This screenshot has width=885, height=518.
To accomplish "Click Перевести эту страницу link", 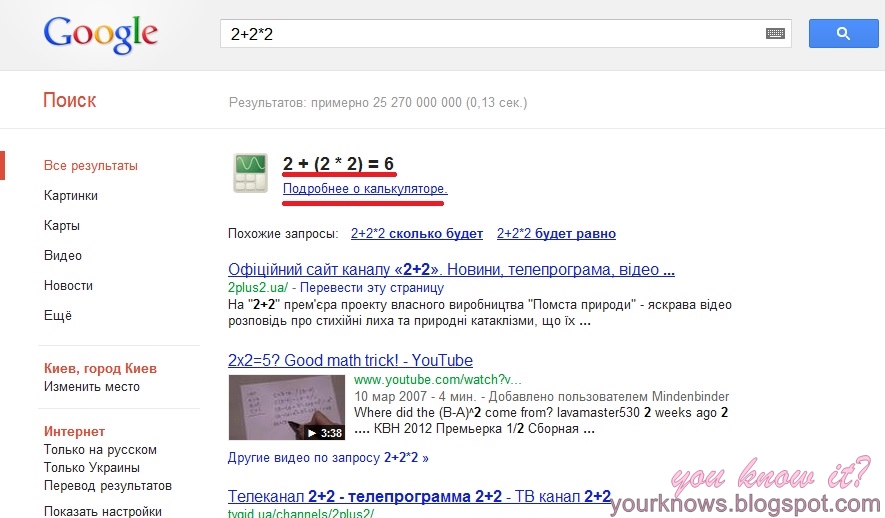I will (x=372, y=288).
